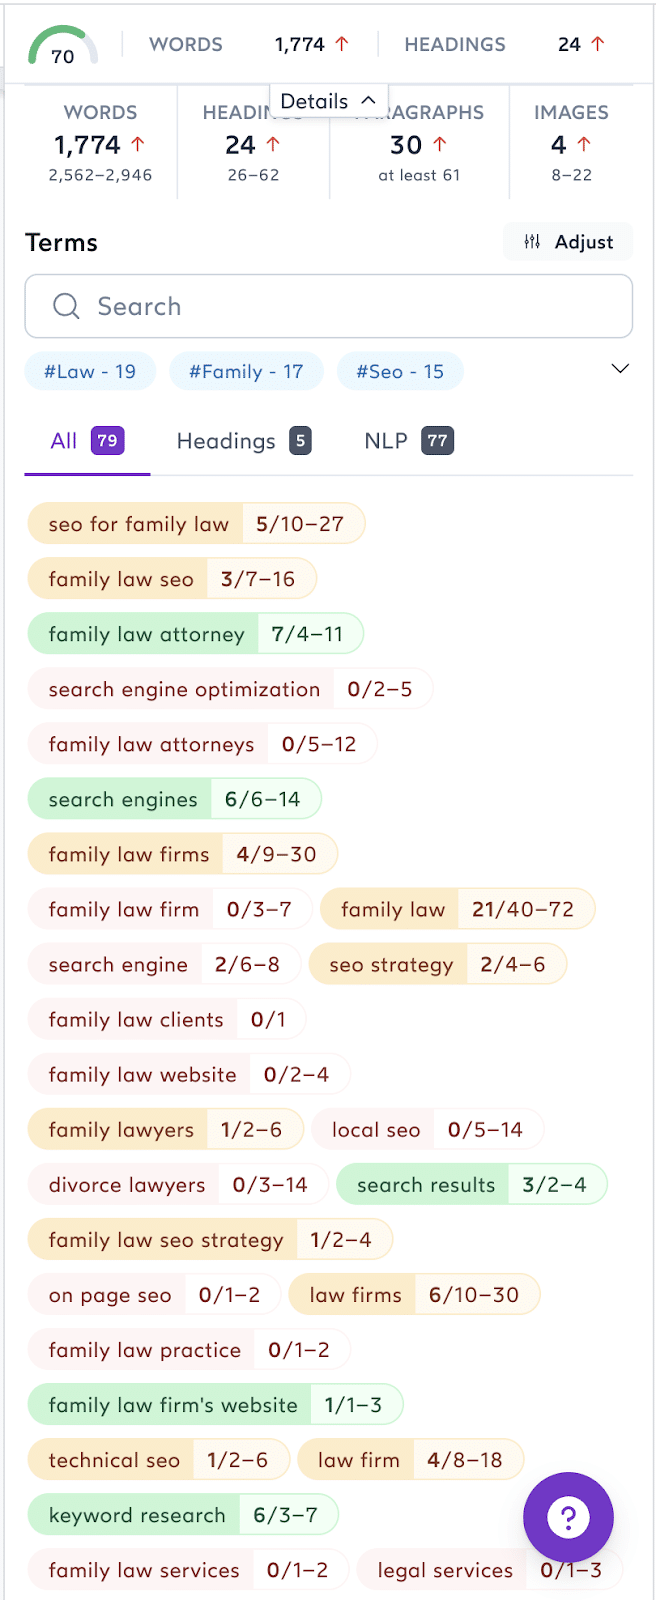This screenshot has height=1600, width=656.
Task: Collapse the Details panel
Action: pyautogui.click(x=328, y=101)
